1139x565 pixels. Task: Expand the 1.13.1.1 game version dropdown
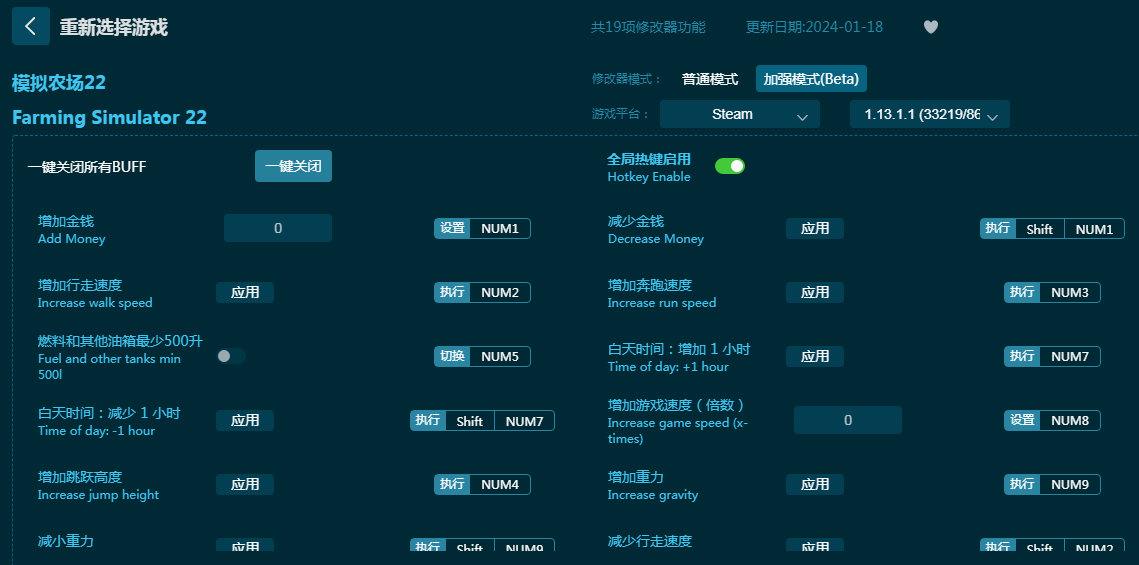pyautogui.click(x=929, y=115)
